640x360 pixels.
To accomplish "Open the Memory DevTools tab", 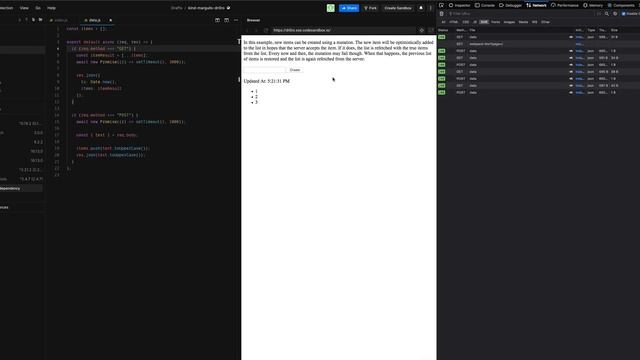I will click(x=593, y=5).
